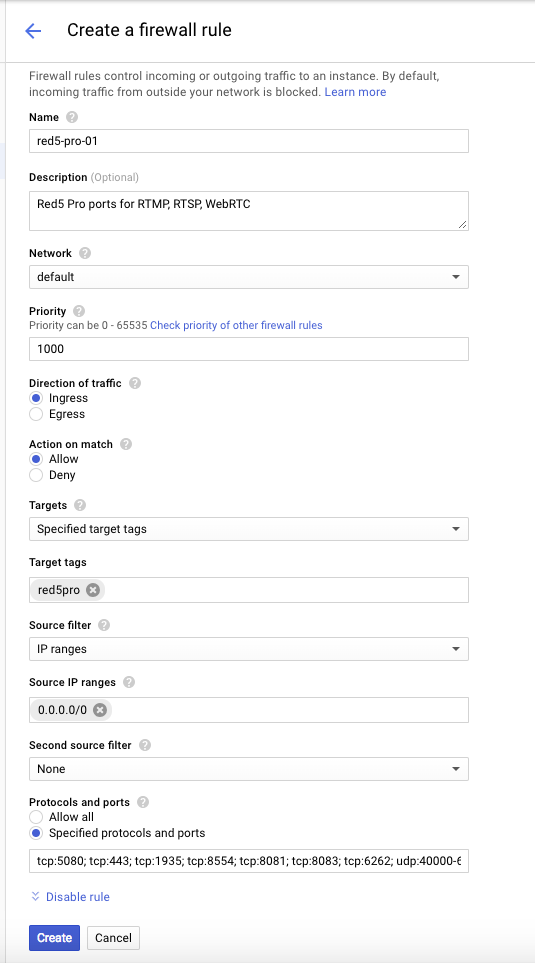This screenshot has height=963, width=535.
Task: Open the Targets dropdown
Action: tap(249, 529)
